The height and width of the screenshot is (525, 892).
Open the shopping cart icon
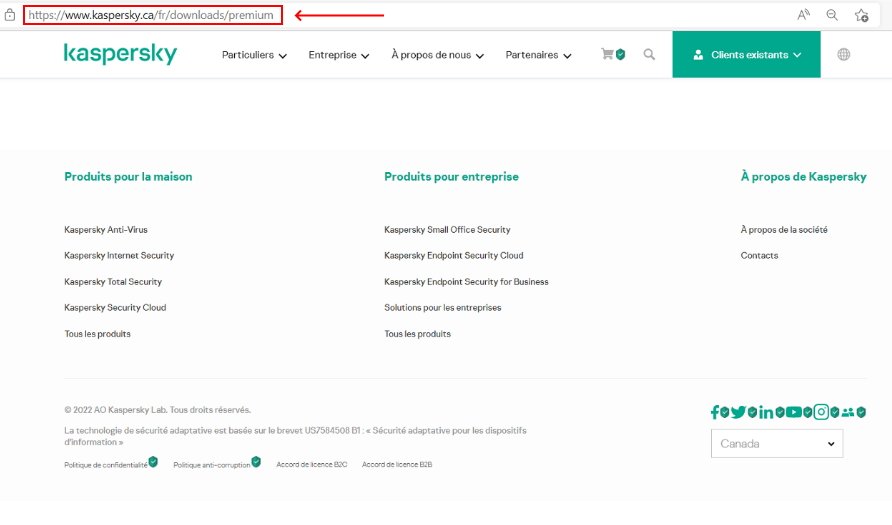607,54
